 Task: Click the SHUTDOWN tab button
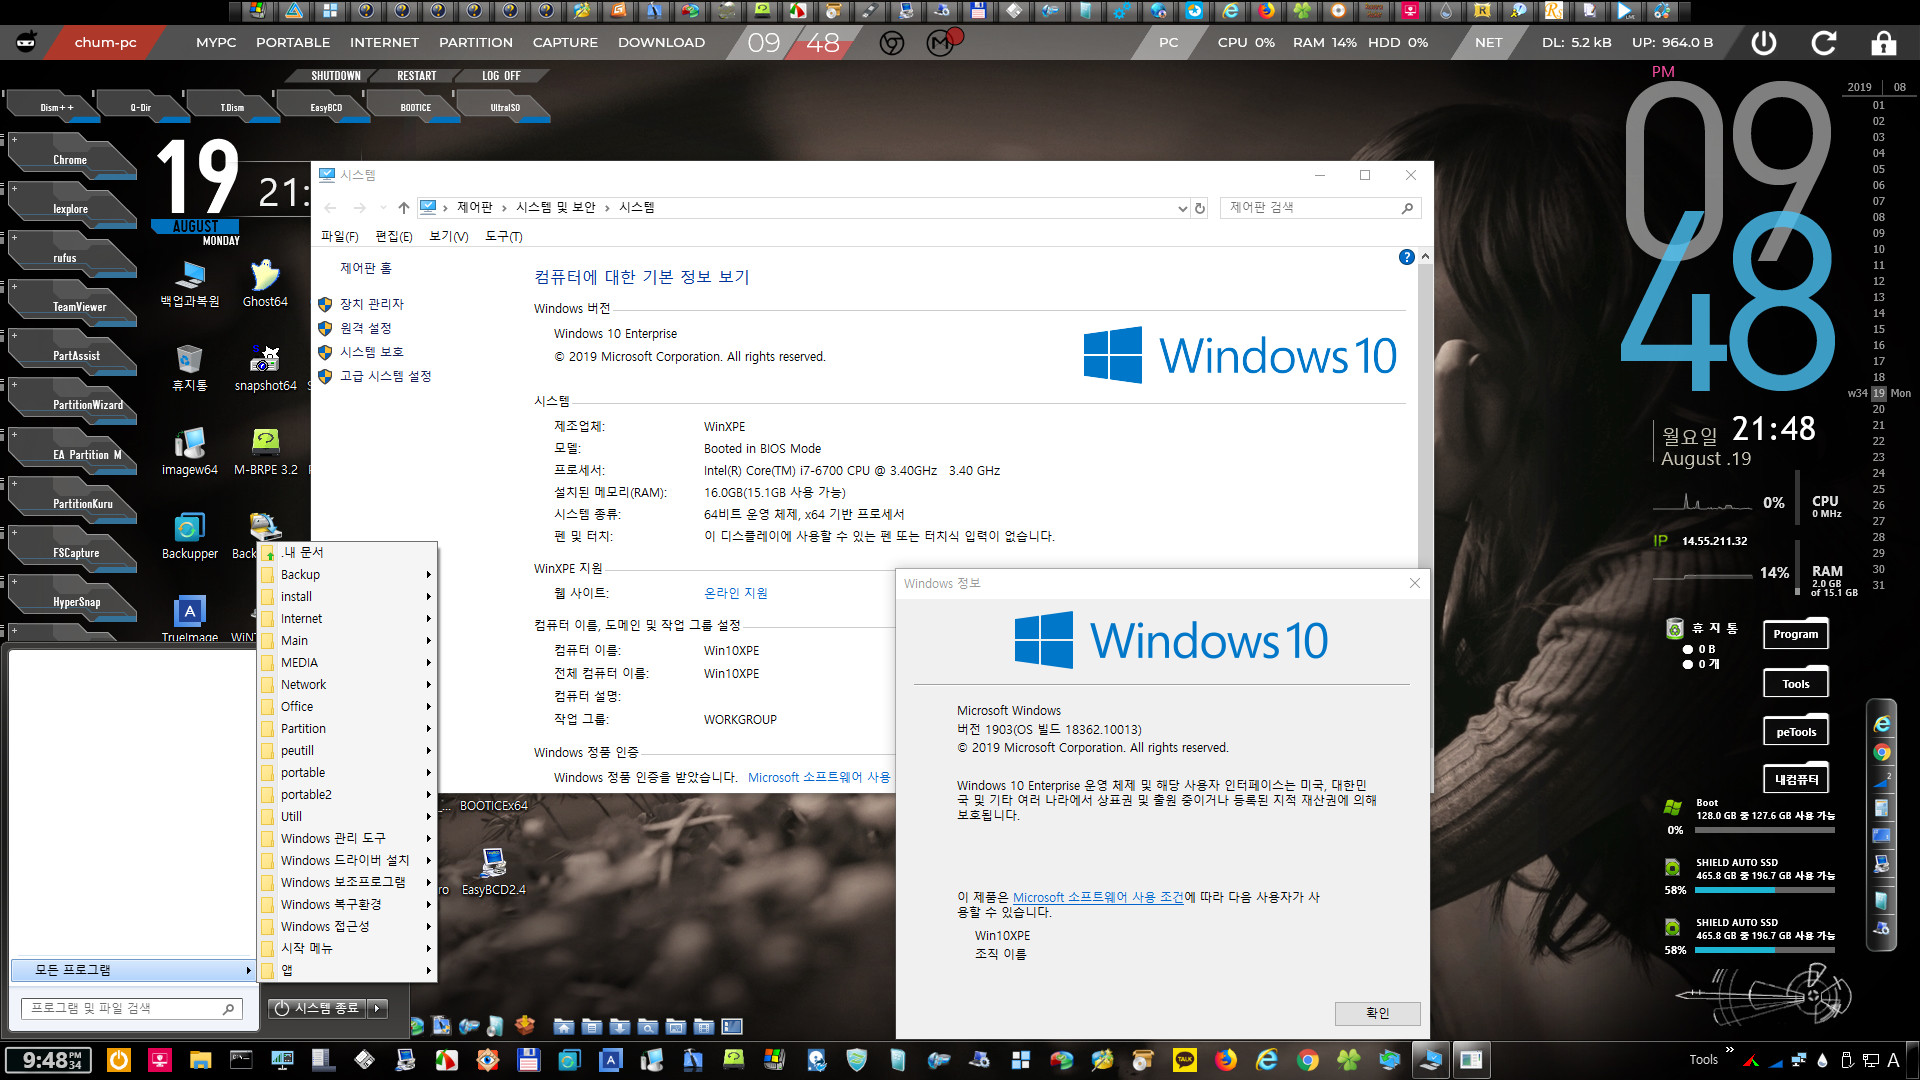tap(335, 76)
